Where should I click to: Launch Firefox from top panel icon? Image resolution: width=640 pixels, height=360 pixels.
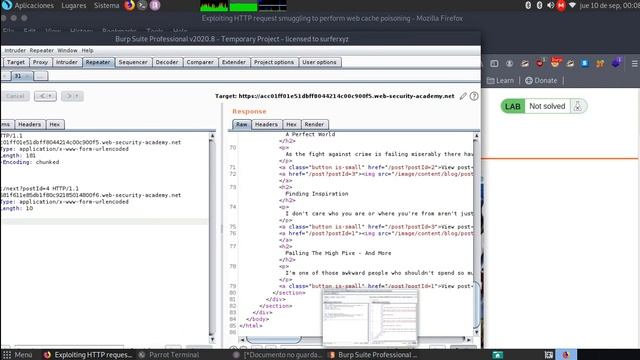[129, 5]
